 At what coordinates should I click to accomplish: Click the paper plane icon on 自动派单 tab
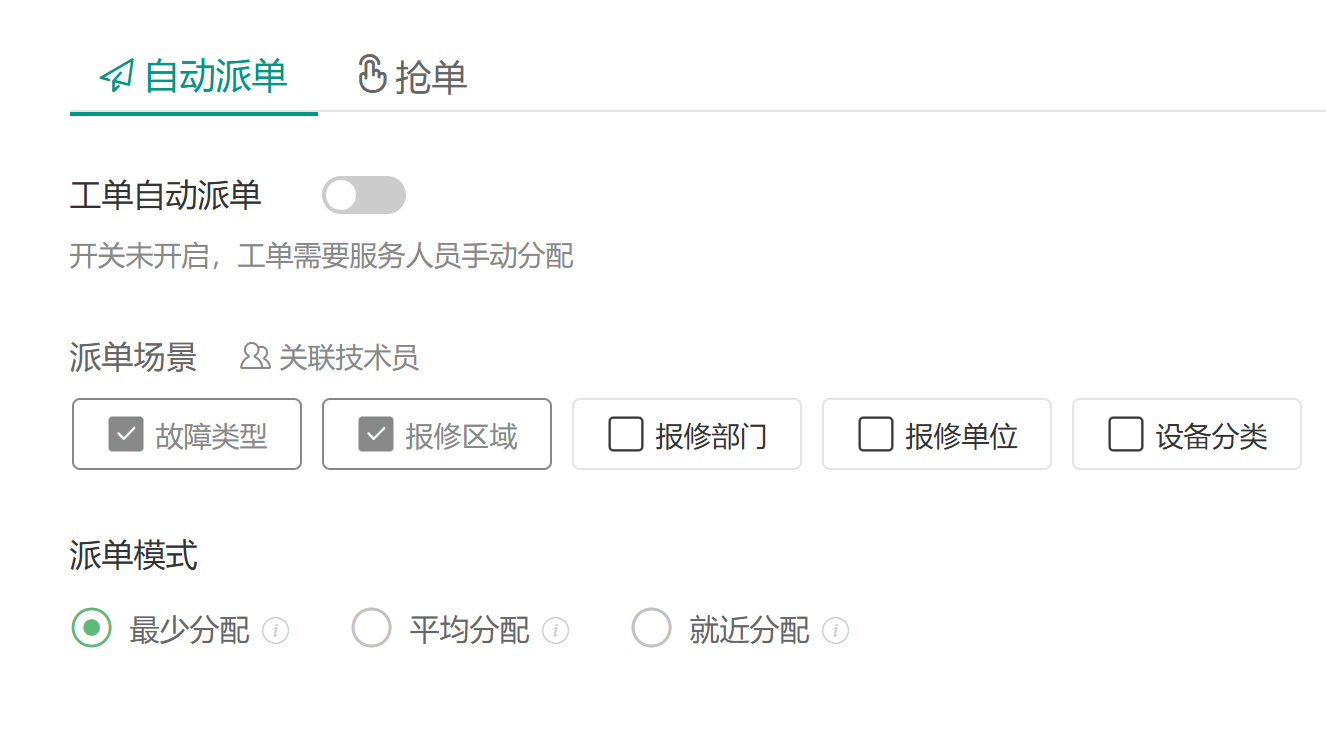click(117, 76)
